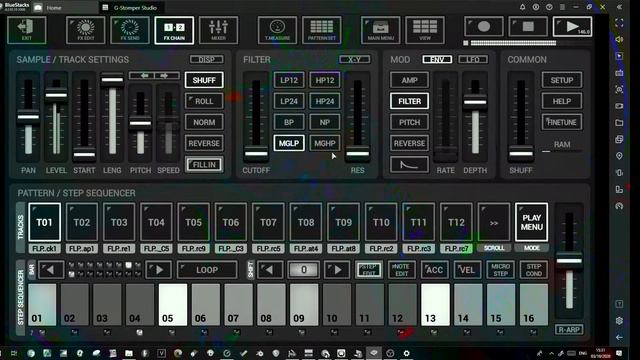The image size is (640, 360).
Task: Select the NP filter type
Action: click(325, 122)
